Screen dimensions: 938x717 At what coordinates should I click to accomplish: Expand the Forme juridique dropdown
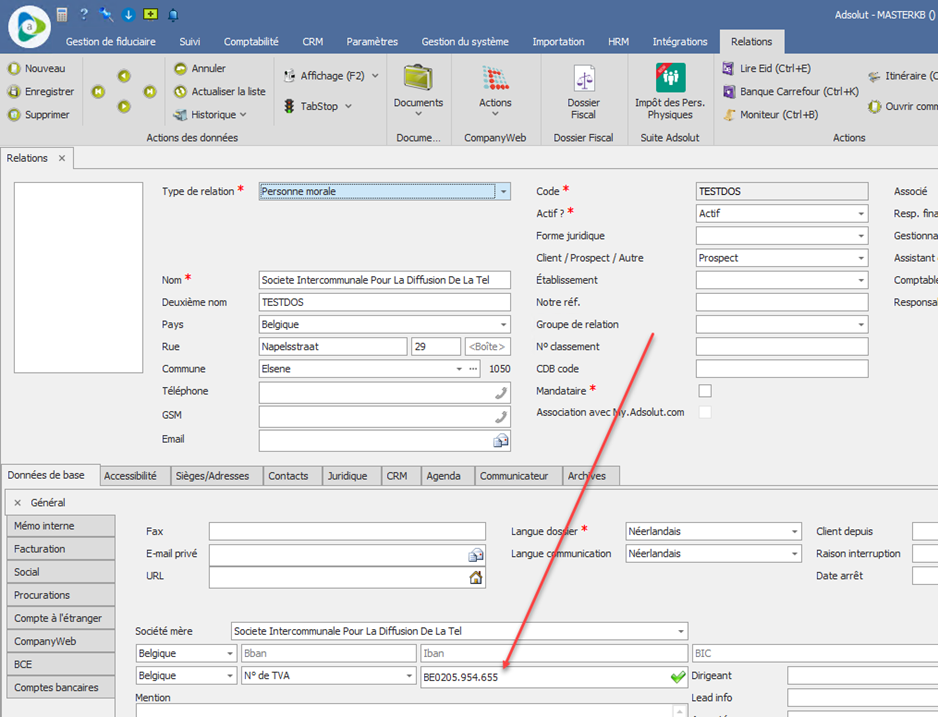(x=861, y=236)
